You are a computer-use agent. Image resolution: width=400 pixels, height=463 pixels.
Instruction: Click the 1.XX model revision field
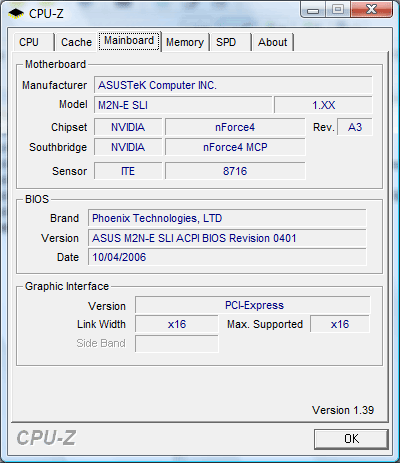coord(323,105)
